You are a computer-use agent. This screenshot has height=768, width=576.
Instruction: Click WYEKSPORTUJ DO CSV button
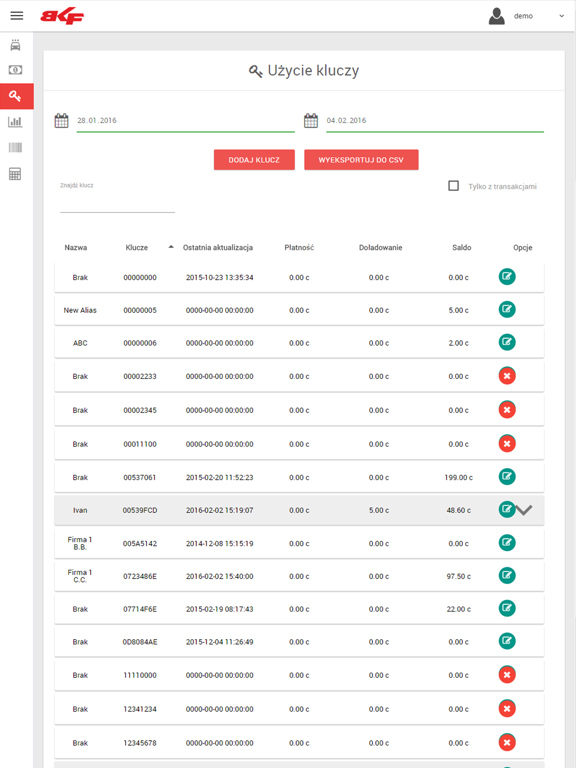(361, 160)
